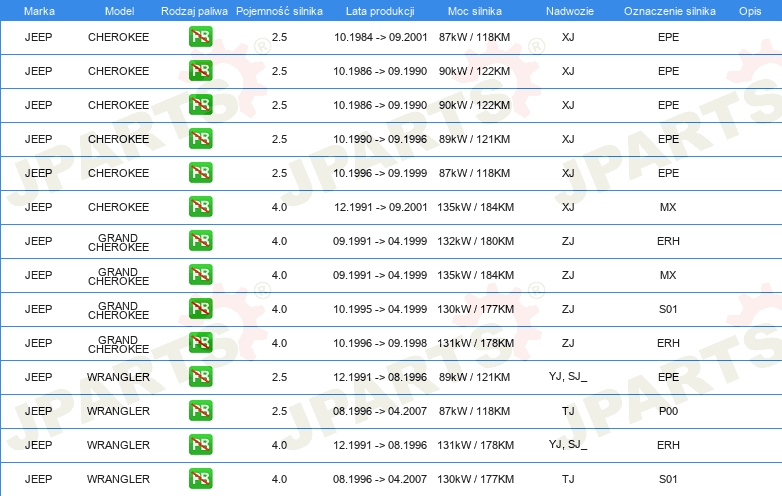Select the Pojemność silnika header
Image resolution: width=782 pixels, height=496 pixels.
point(279,11)
